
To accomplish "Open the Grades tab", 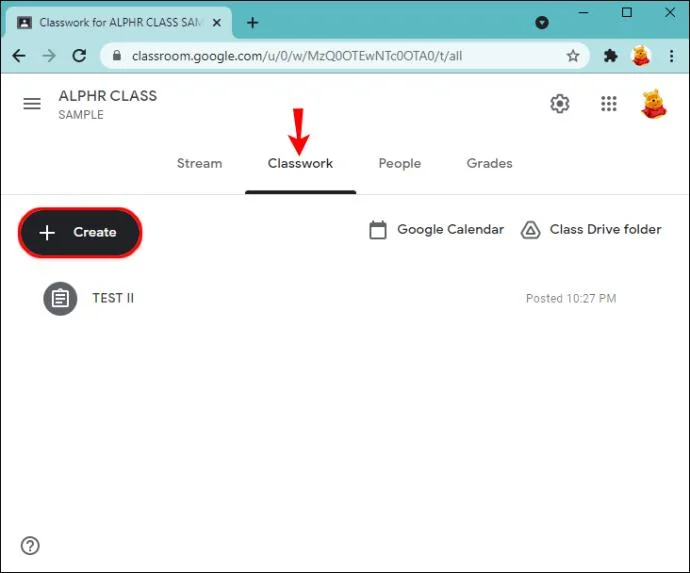I will 489,163.
